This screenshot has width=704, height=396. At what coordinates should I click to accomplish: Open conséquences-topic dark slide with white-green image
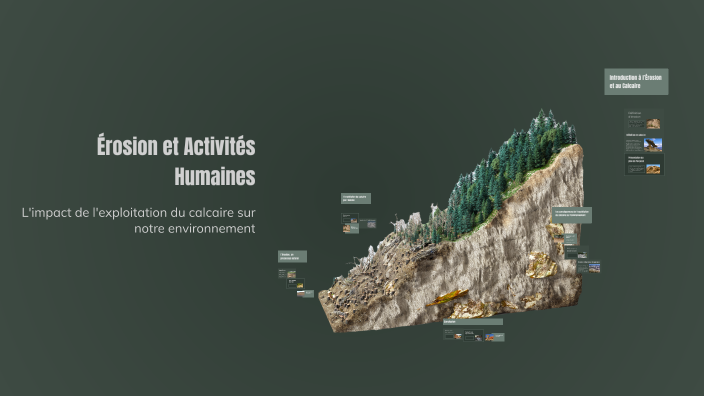coord(576,252)
